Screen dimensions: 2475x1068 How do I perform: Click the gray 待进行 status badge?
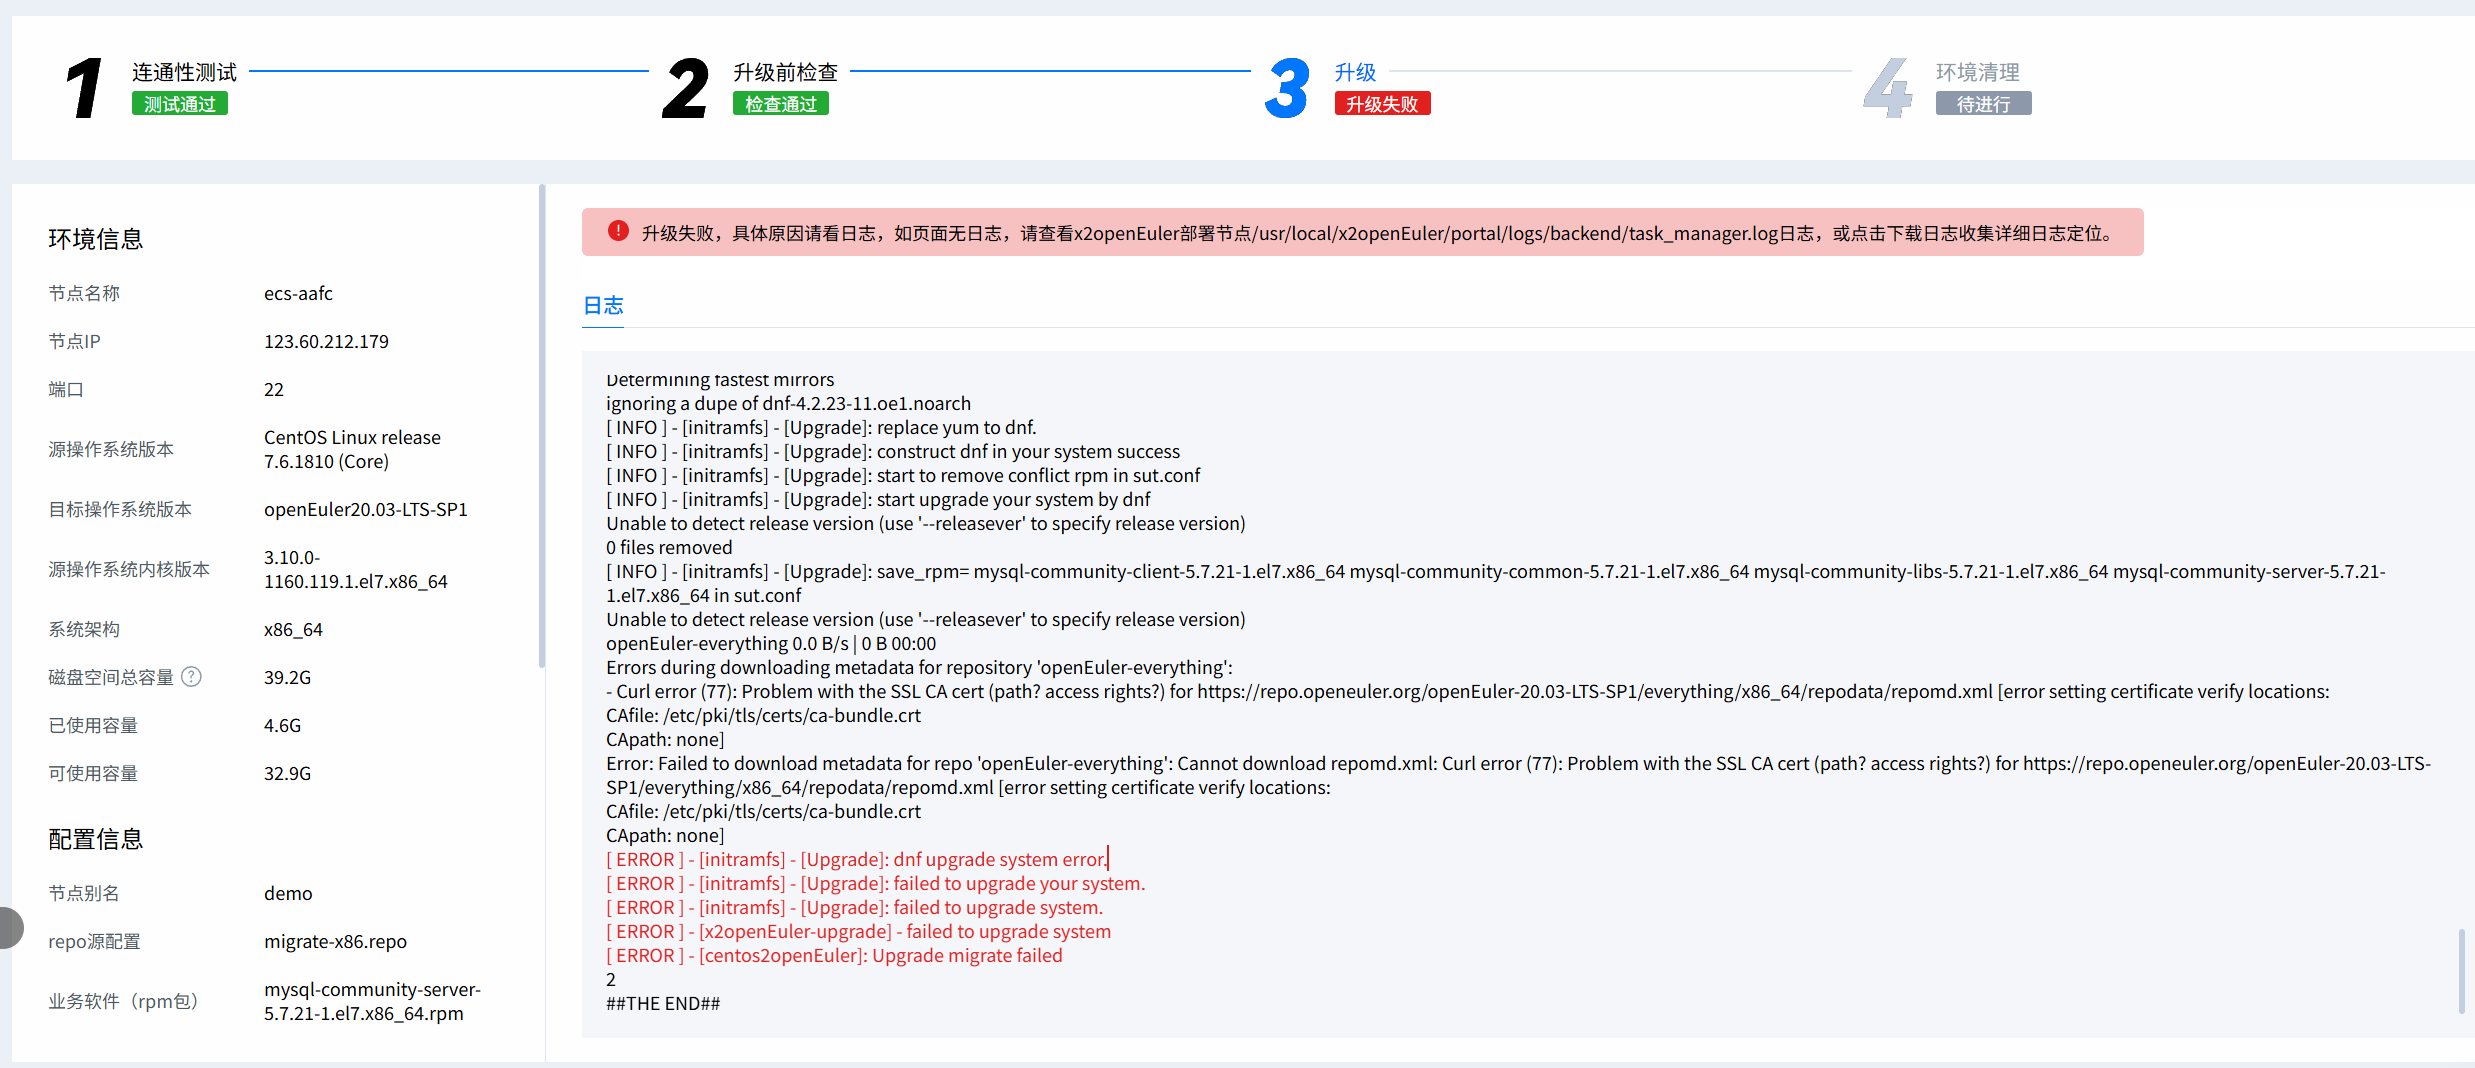coord(1983,104)
